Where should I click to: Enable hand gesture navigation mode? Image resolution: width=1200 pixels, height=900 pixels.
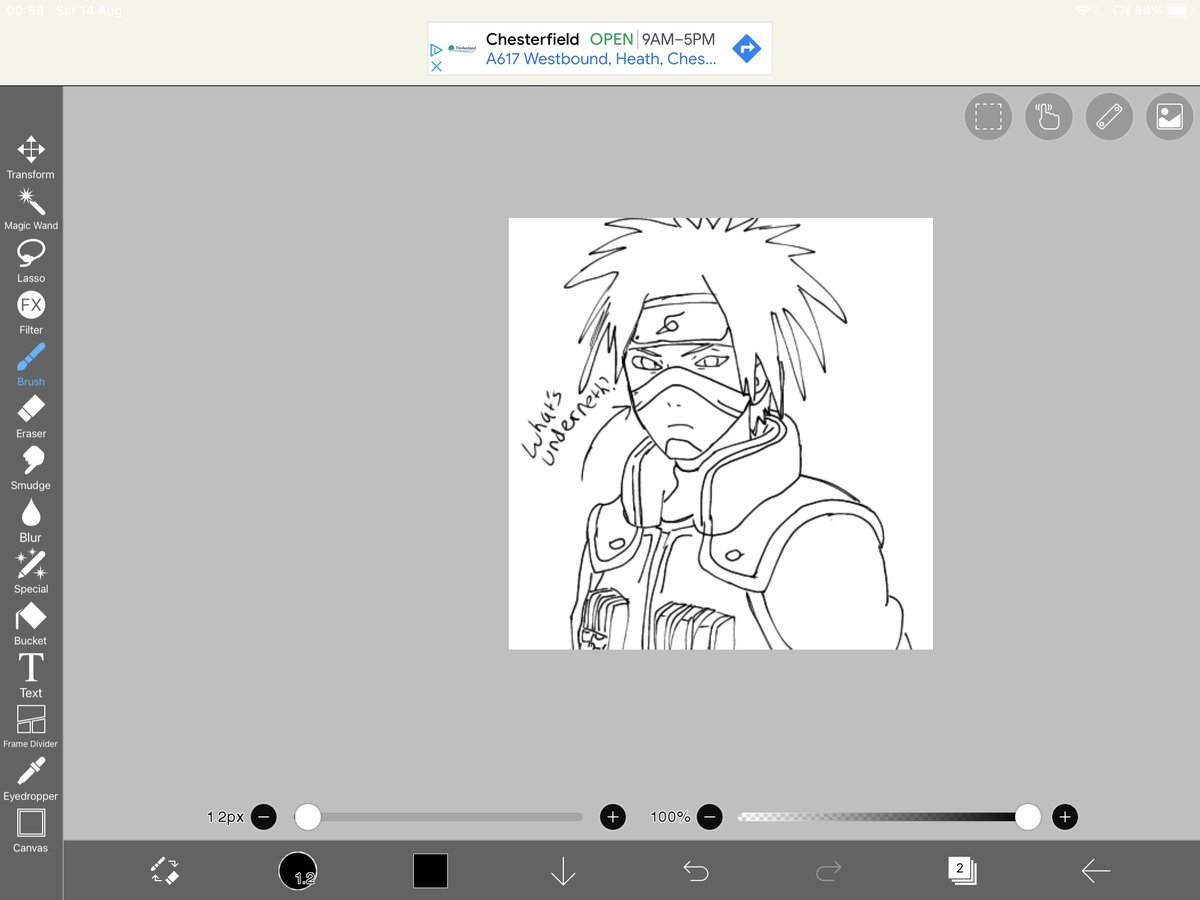coord(1048,117)
